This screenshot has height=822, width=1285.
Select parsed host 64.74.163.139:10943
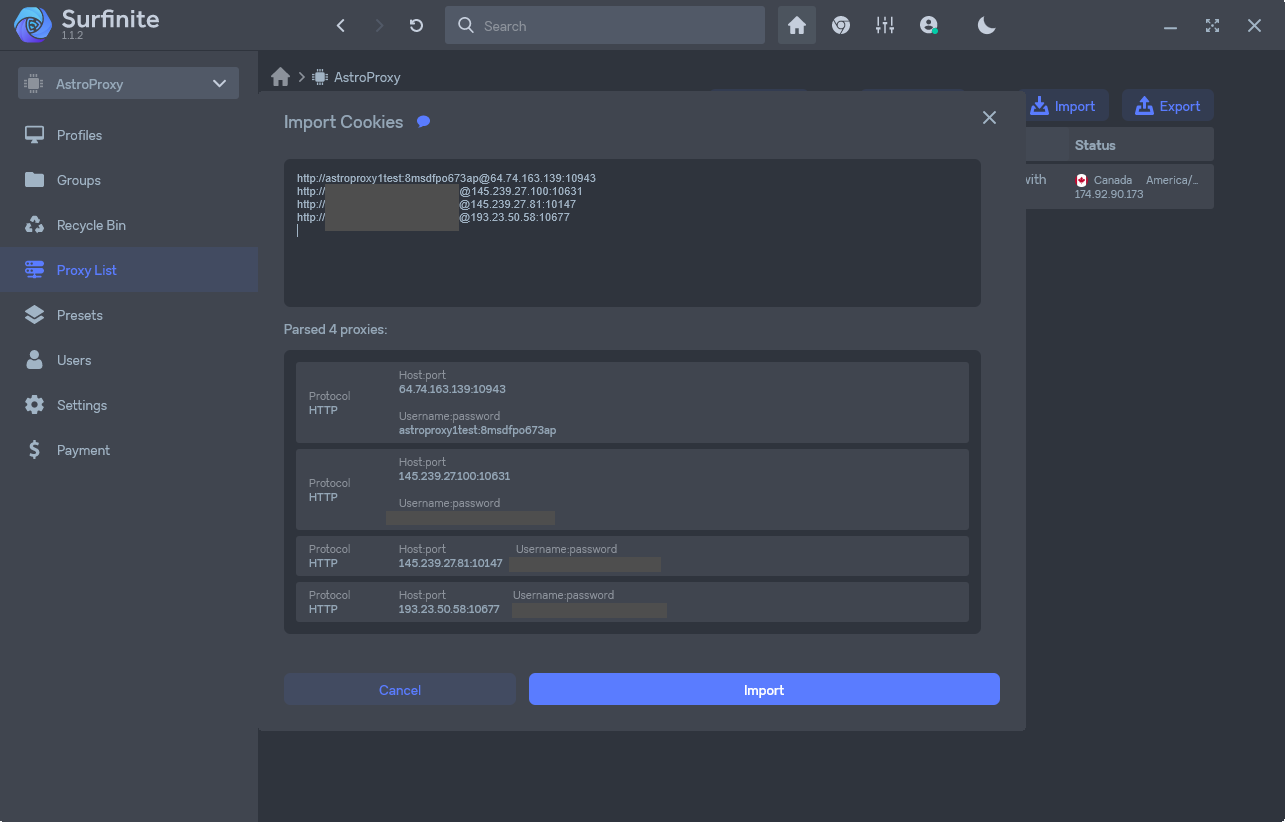452,389
